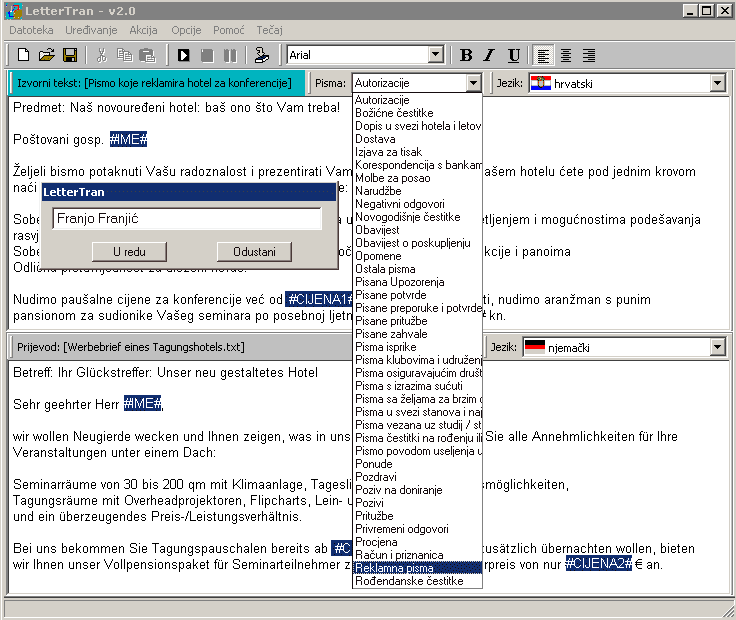
Task: Click #ME# placeholder in source text
Action: pos(128,139)
